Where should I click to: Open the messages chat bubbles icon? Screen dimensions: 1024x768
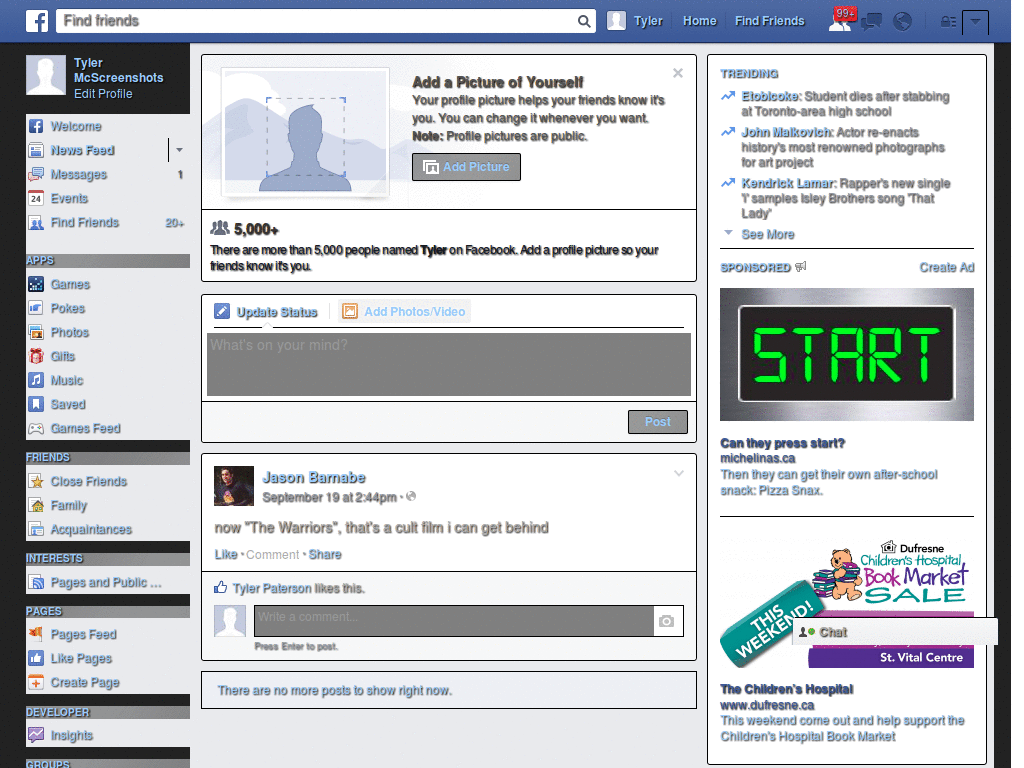[x=871, y=22]
